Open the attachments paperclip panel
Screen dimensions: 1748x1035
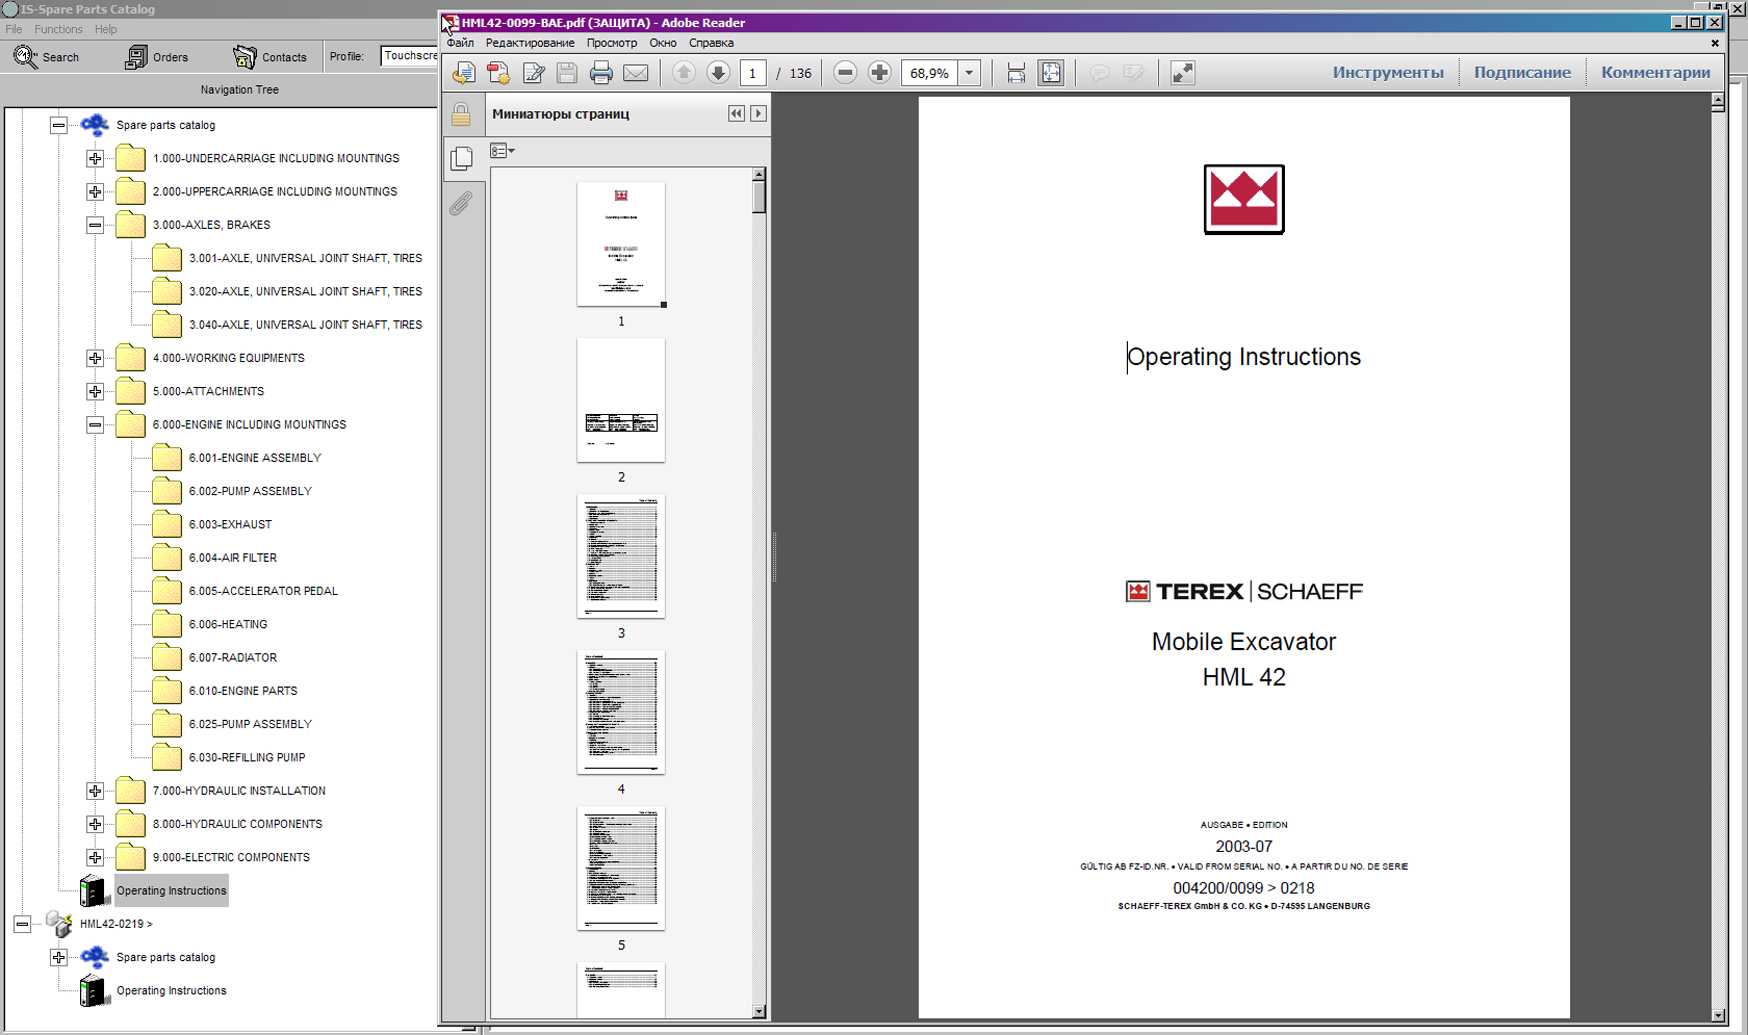tap(461, 204)
